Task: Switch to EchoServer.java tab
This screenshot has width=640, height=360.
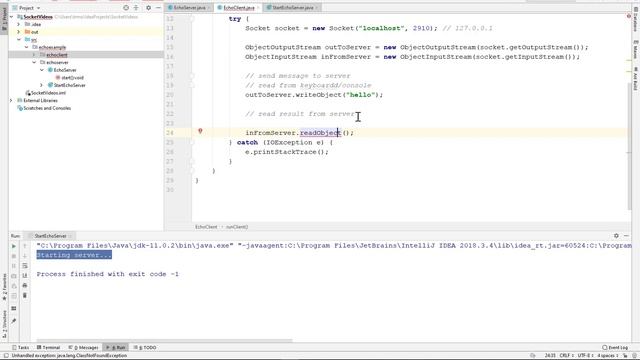Action: tap(189, 8)
